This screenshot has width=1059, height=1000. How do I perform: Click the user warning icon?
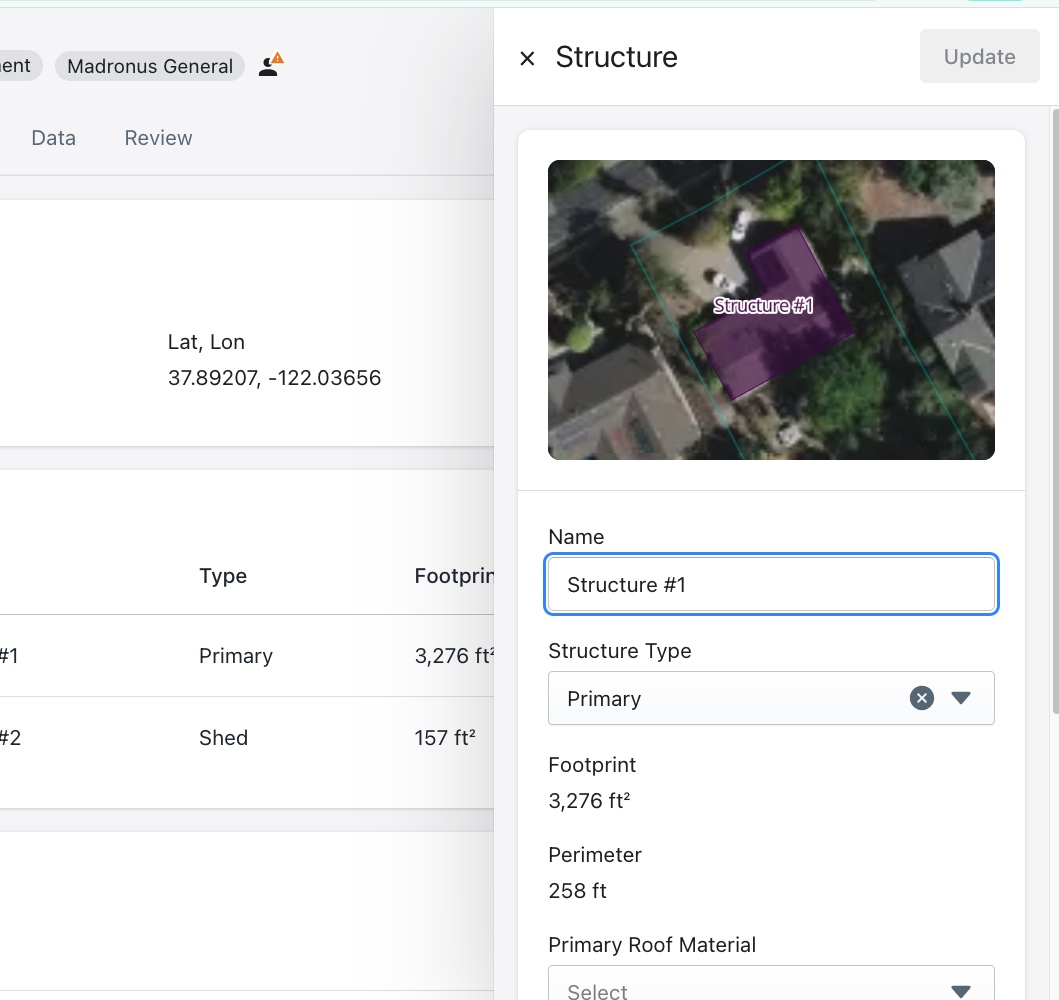pyautogui.click(x=271, y=65)
